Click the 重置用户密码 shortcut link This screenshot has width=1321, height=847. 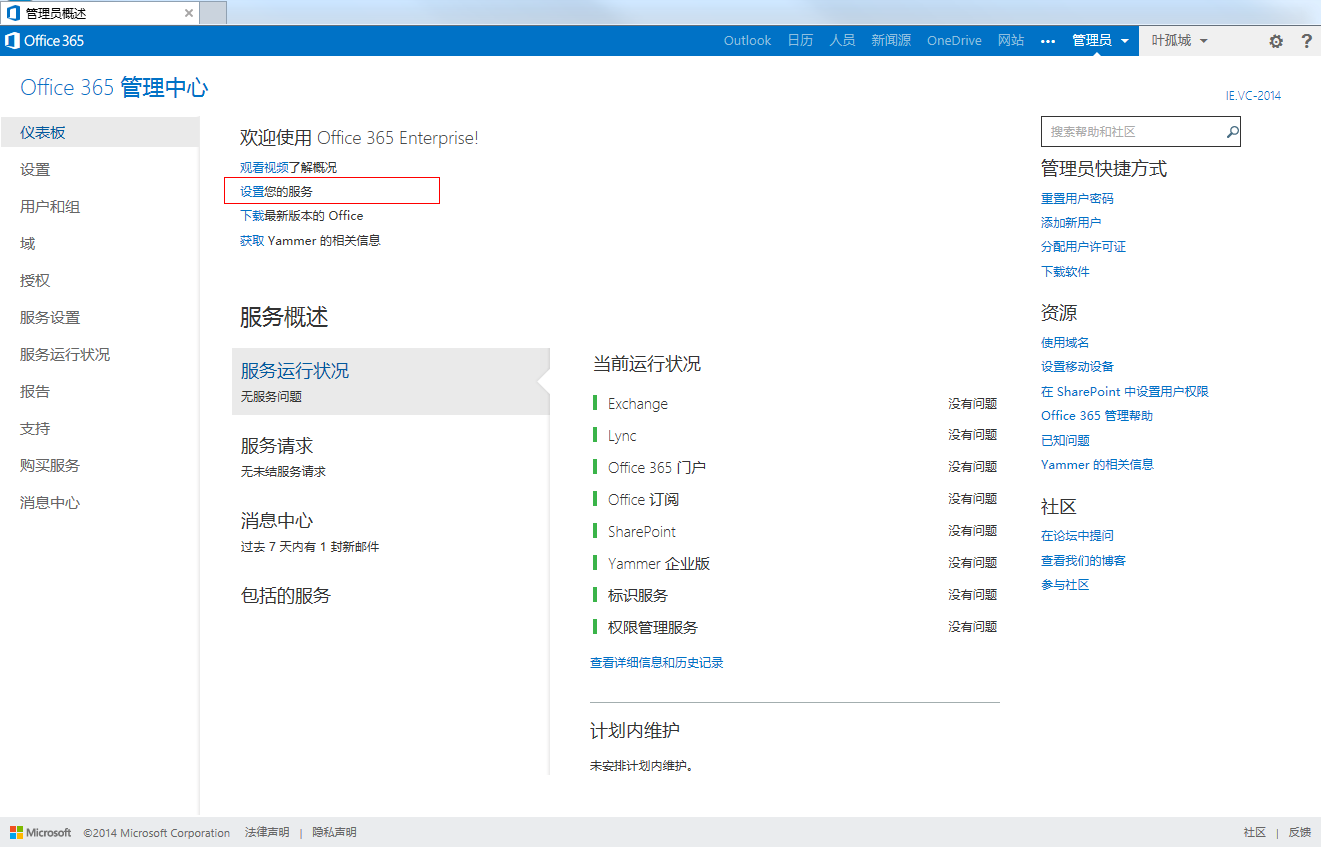(1077, 199)
